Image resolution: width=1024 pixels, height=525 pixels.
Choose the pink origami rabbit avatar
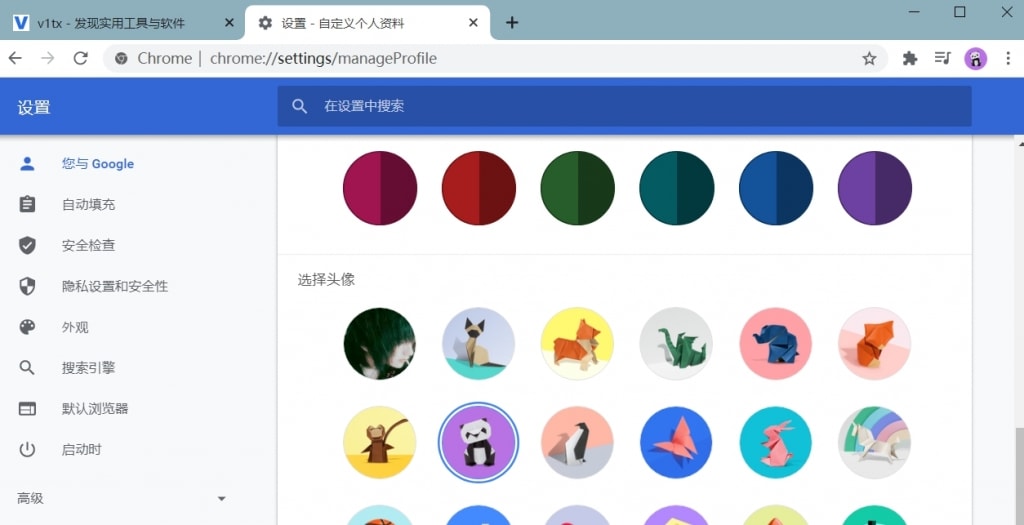point(776,443)
